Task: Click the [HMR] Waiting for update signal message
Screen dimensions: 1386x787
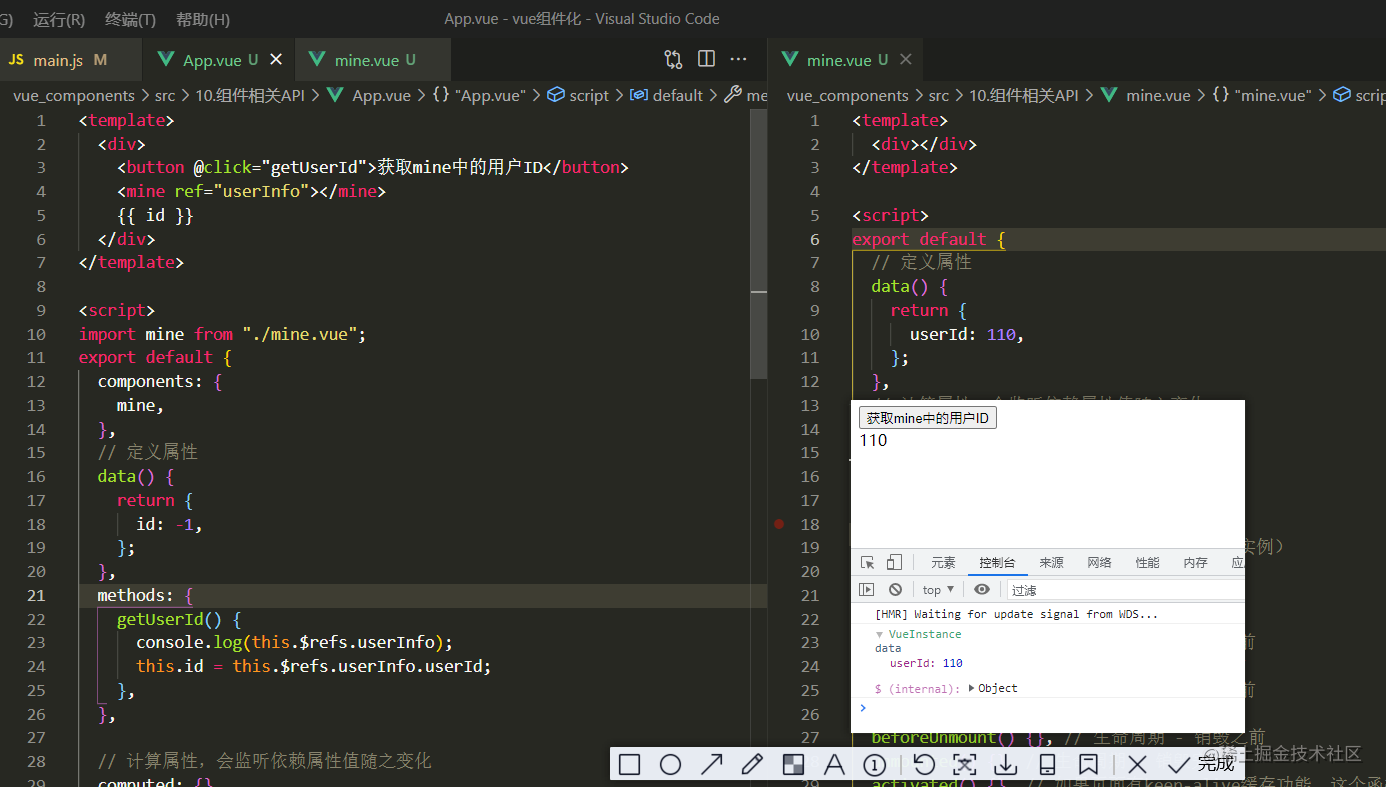Action: [1016, 614]
